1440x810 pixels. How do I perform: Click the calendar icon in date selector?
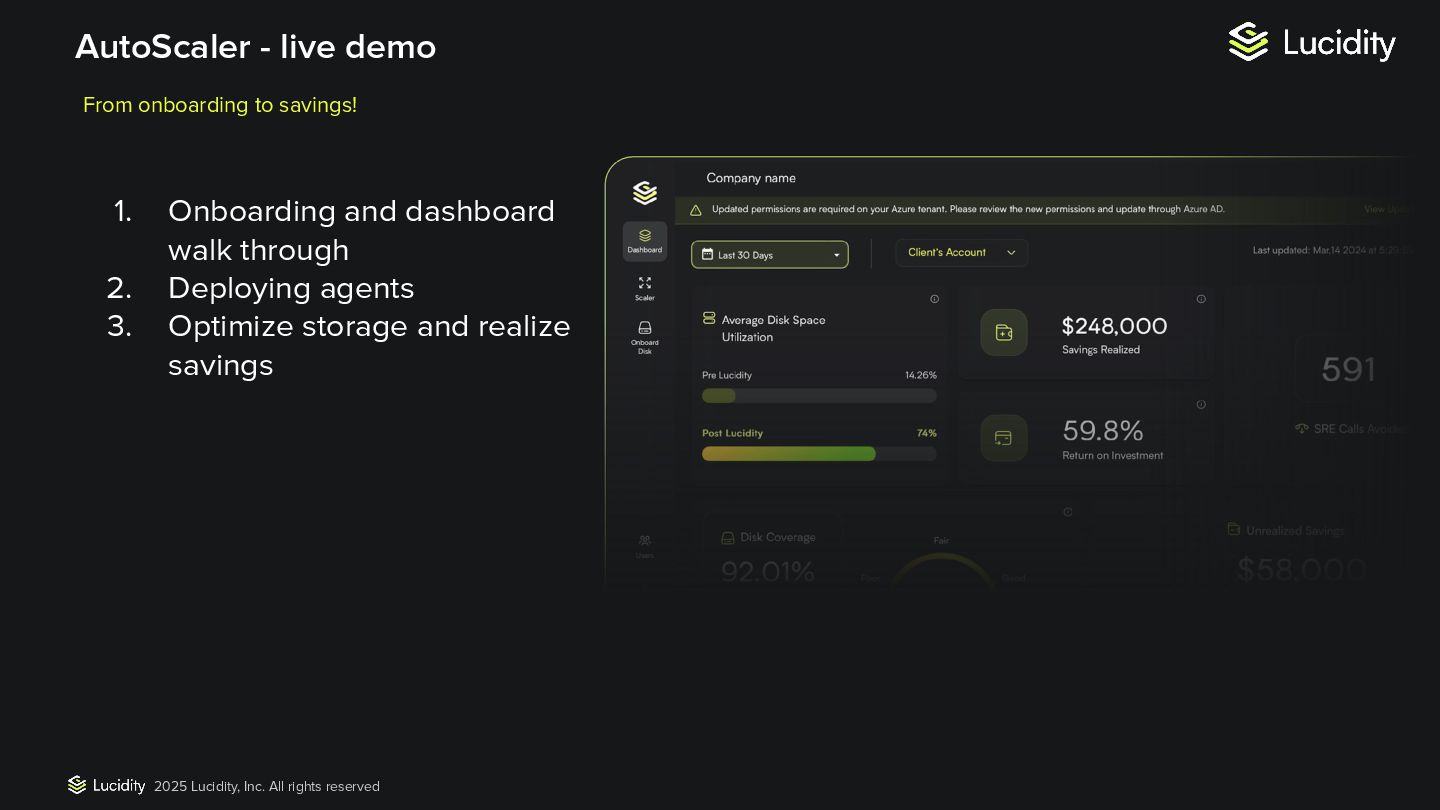[x=708, y=255]
